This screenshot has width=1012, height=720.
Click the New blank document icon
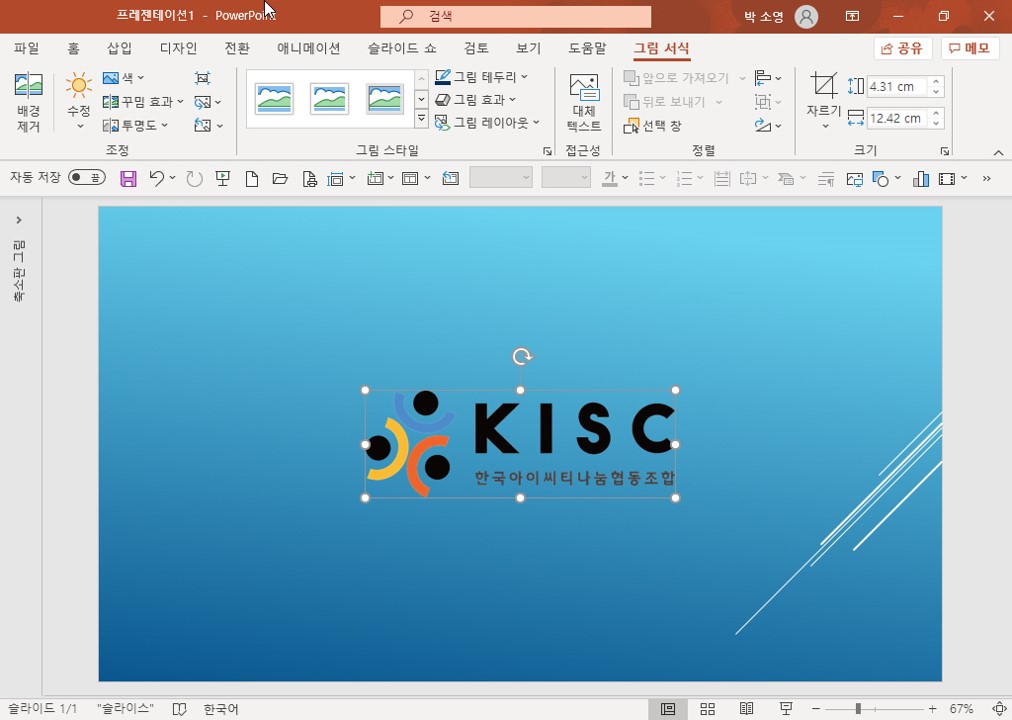click(x=252, y=179)
